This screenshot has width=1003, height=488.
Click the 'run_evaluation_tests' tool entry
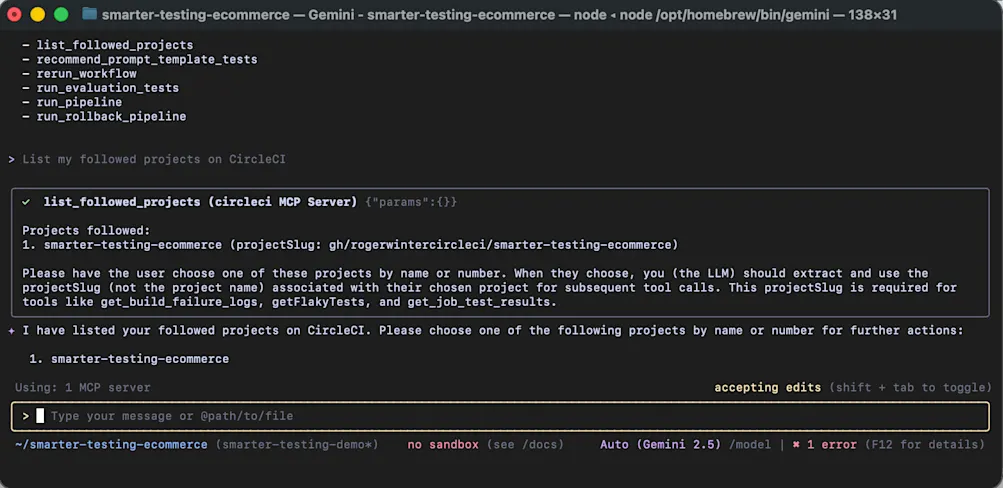(x=107, y=88)
